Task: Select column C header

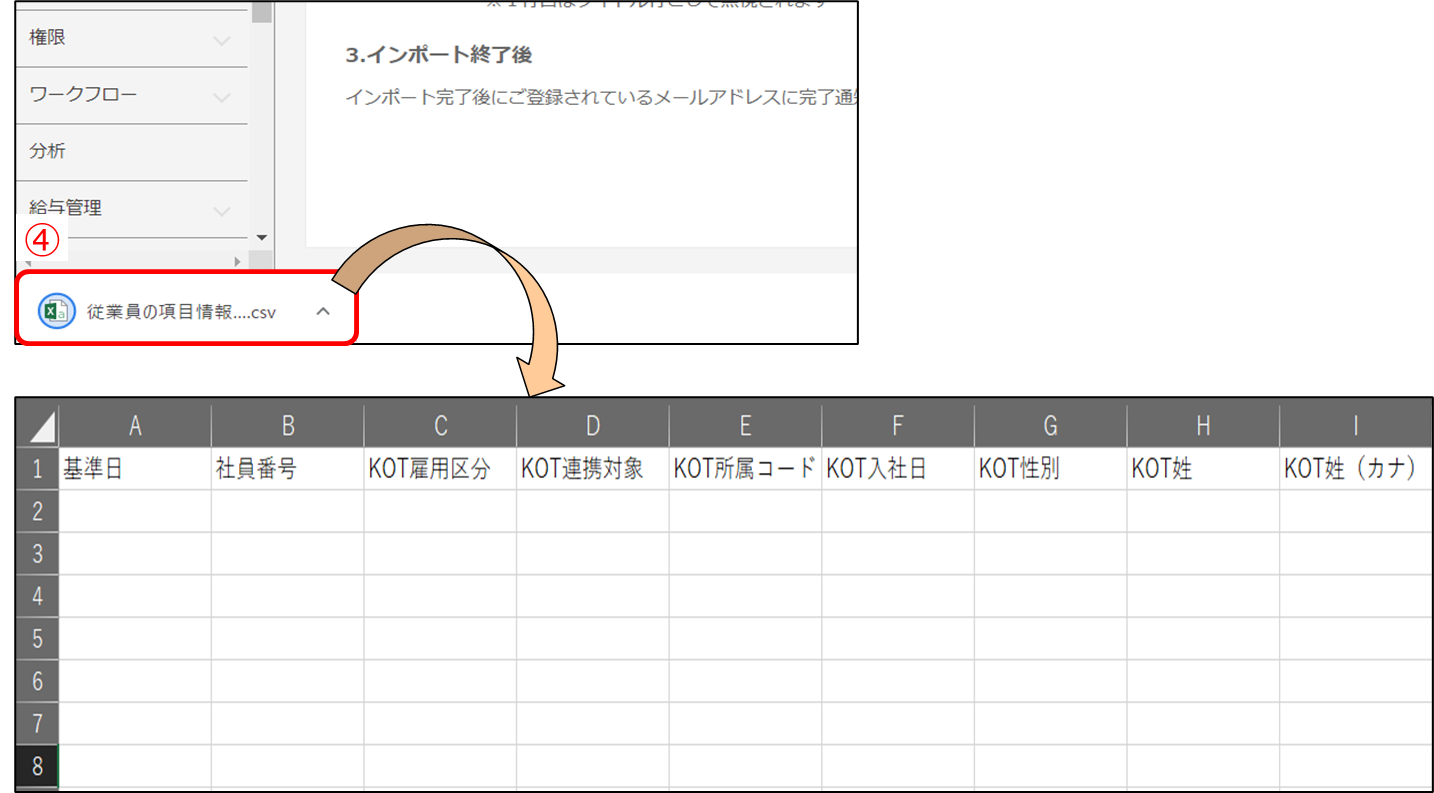Action: click(x=440, y=426)
